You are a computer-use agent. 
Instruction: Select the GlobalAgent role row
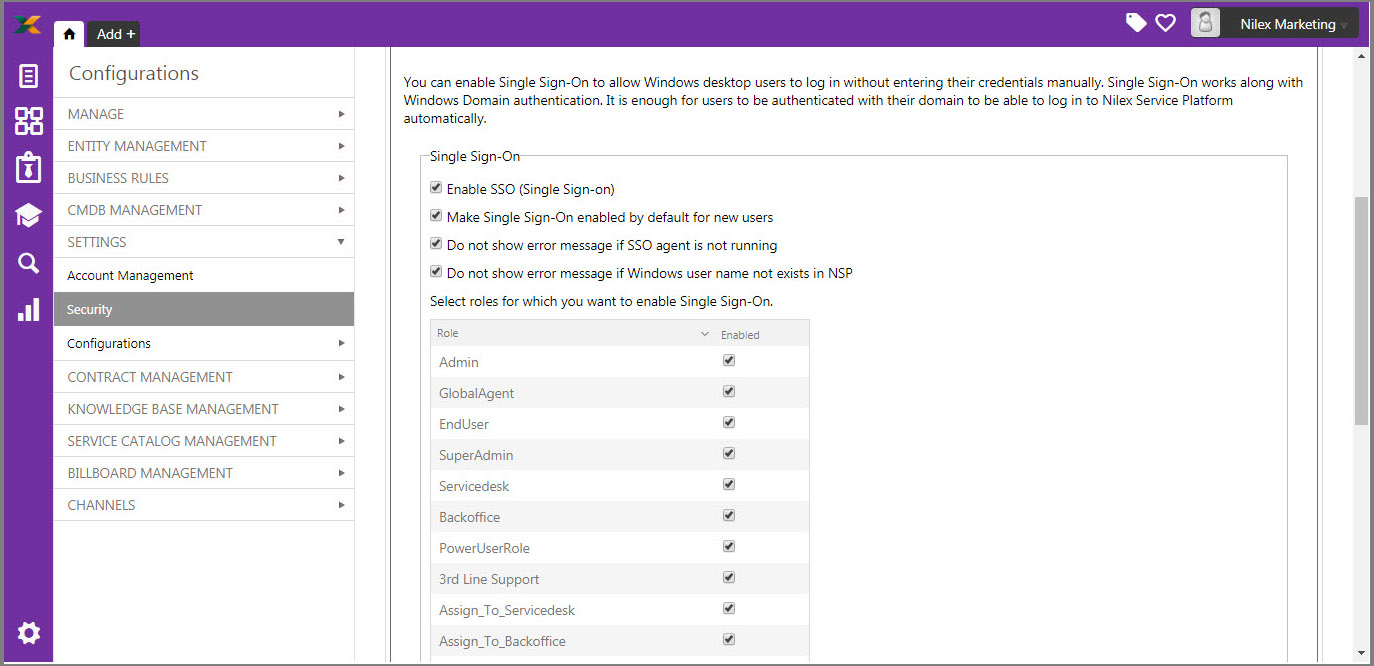tap(620, 393)
